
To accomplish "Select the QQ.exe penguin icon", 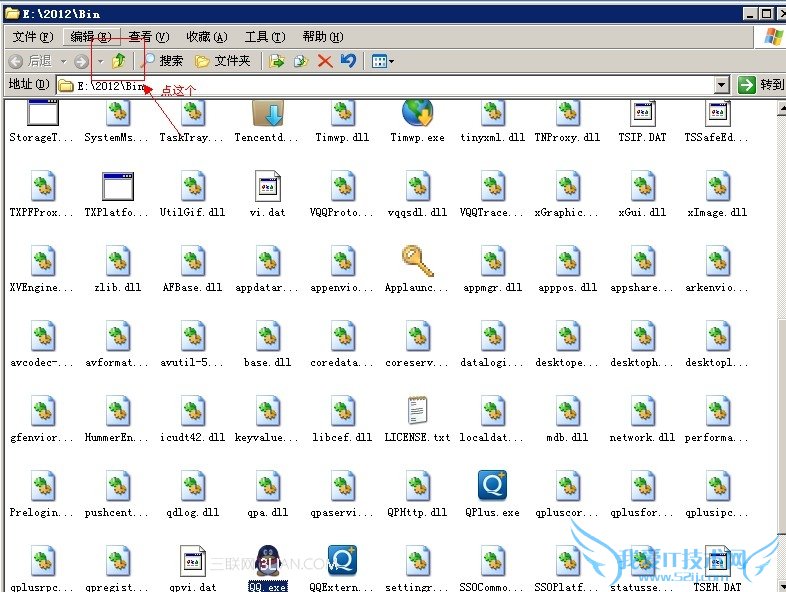I will point(267,563).
